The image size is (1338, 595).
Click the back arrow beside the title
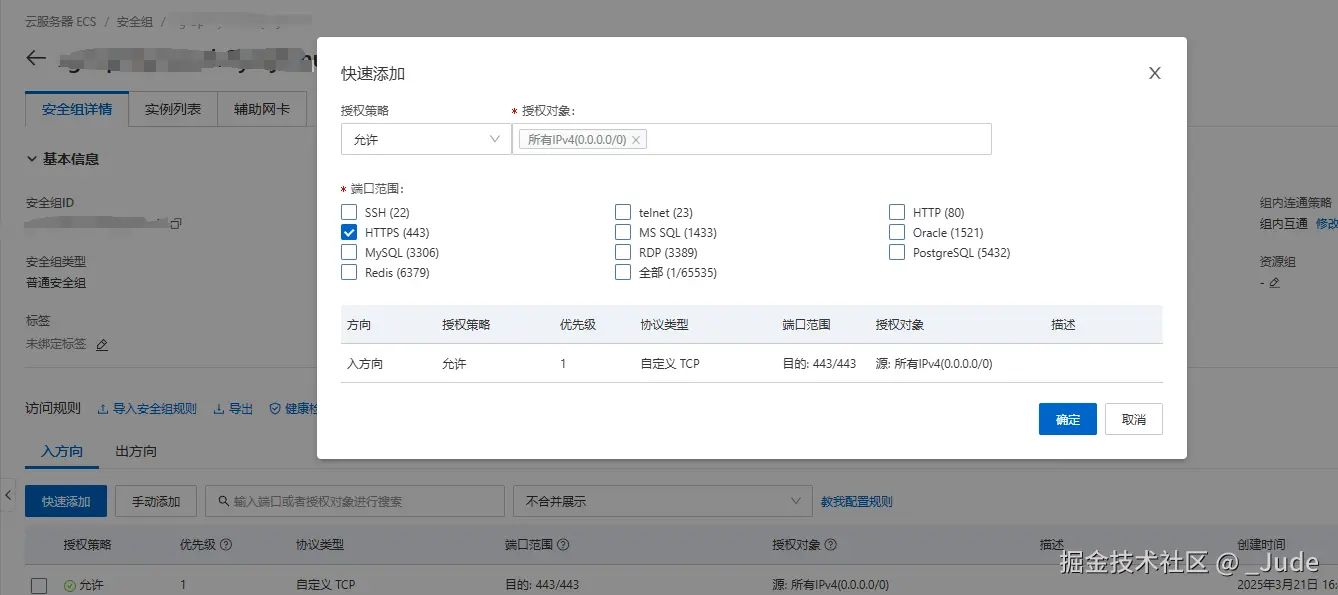coord(36,58)
